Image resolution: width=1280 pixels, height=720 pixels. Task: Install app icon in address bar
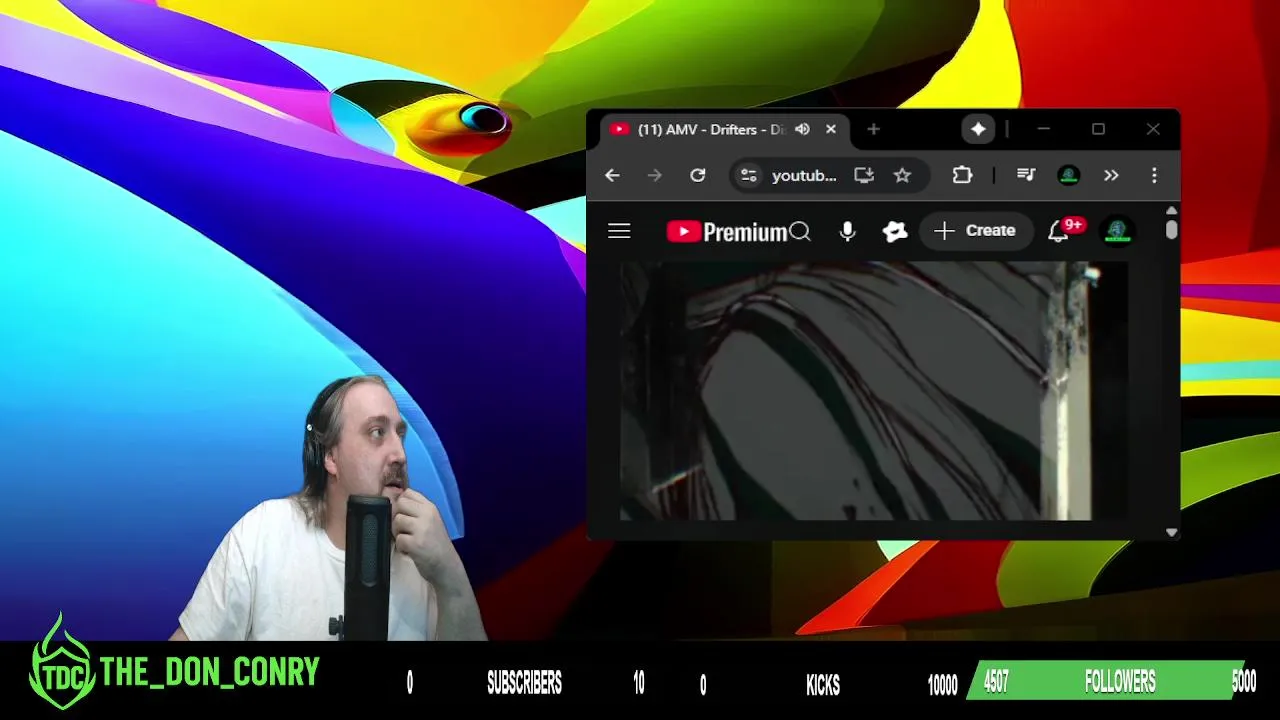pos(864,175)
